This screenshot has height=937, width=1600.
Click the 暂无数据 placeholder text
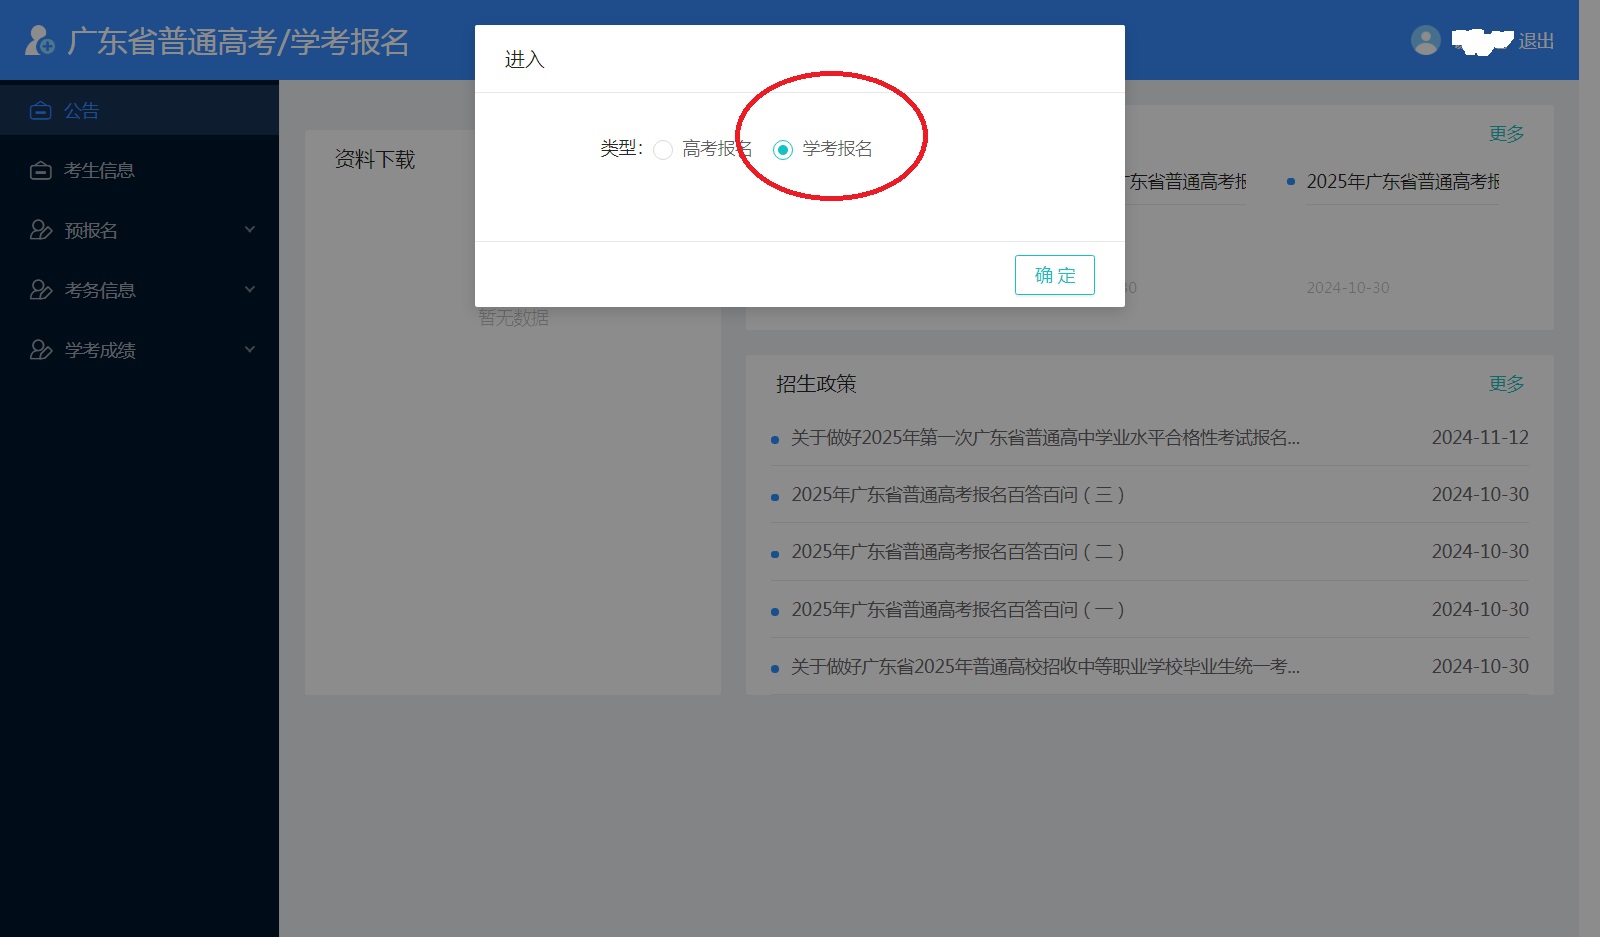[x=513, y=318]
